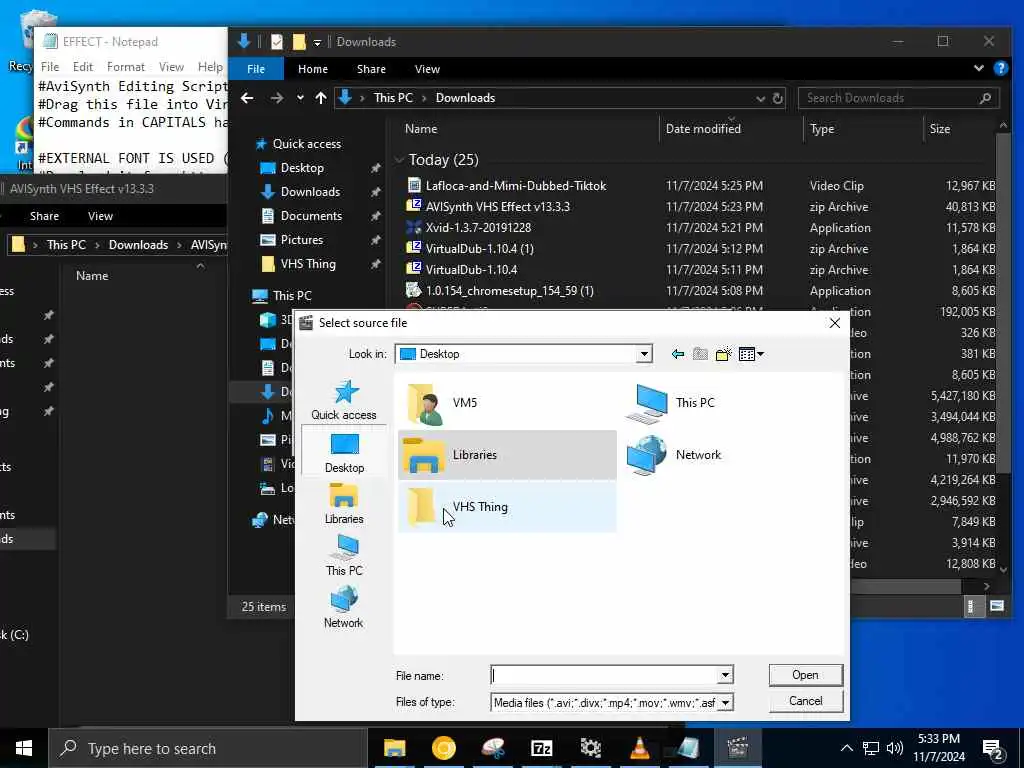Select Libraries item in file list

pyautogui.click(x=507, y=455)
